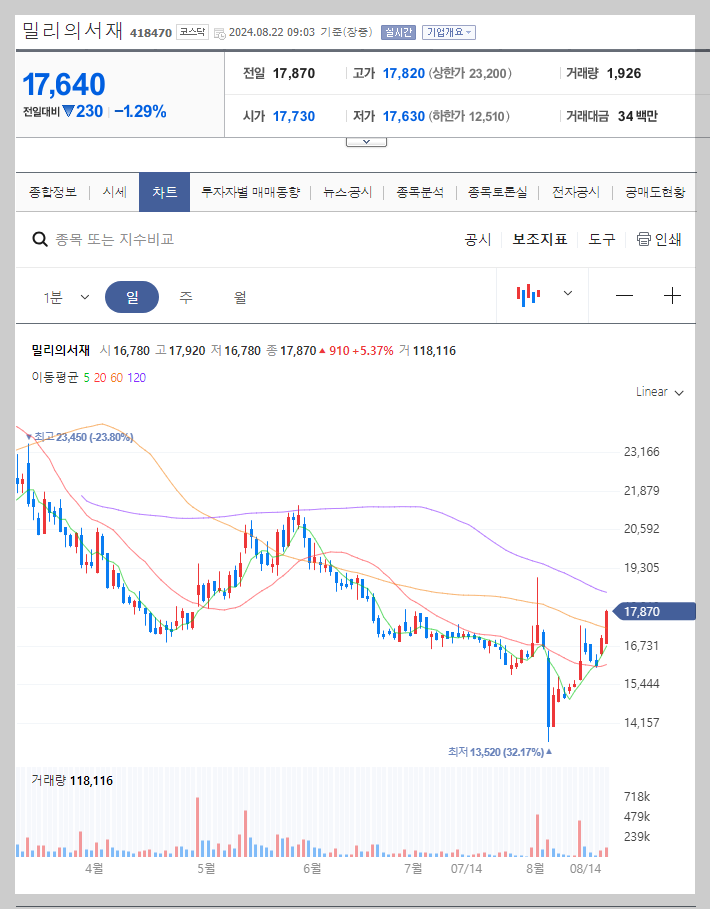
Task: Switch to the 시세 tab
Action: [114, 191]
